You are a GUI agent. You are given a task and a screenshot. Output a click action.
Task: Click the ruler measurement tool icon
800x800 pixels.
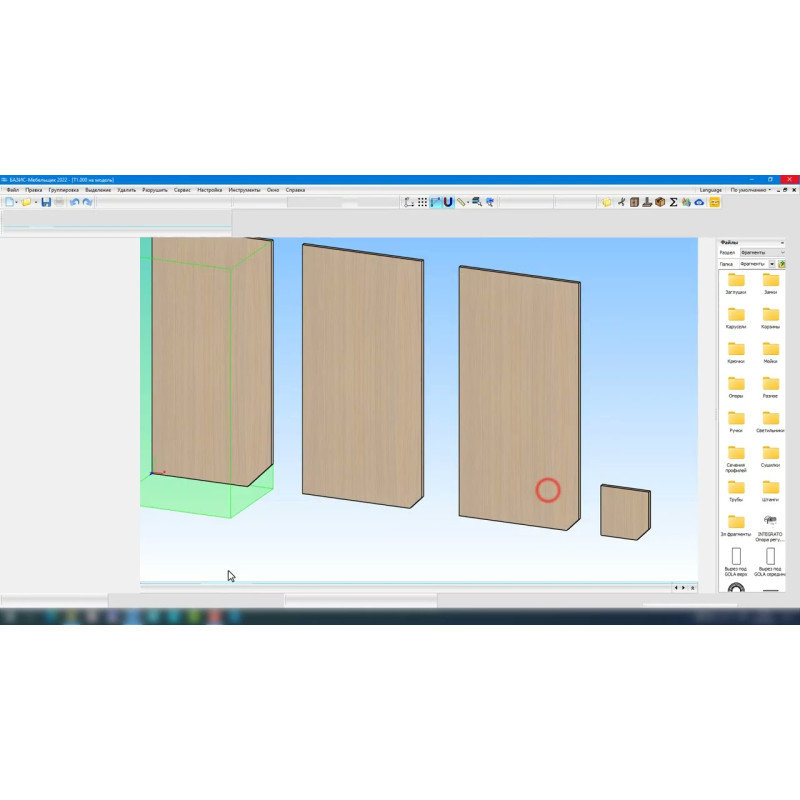click(462, 202)
